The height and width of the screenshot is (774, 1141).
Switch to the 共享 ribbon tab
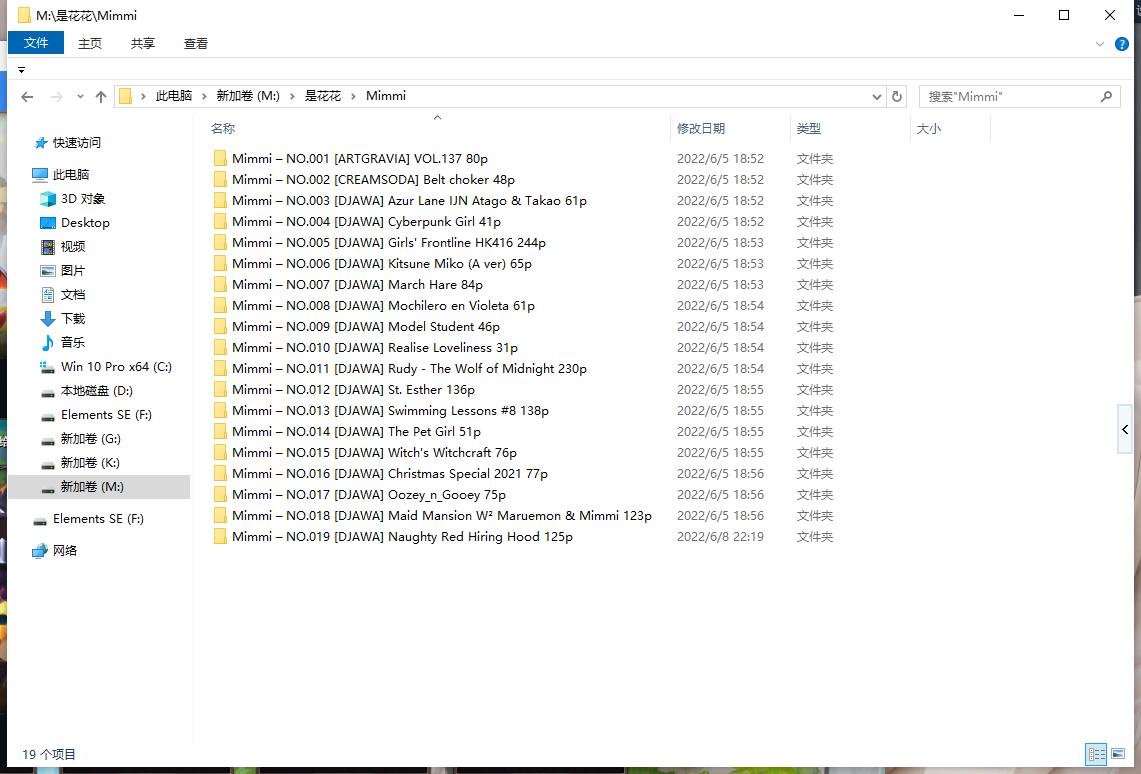point(143,44)
